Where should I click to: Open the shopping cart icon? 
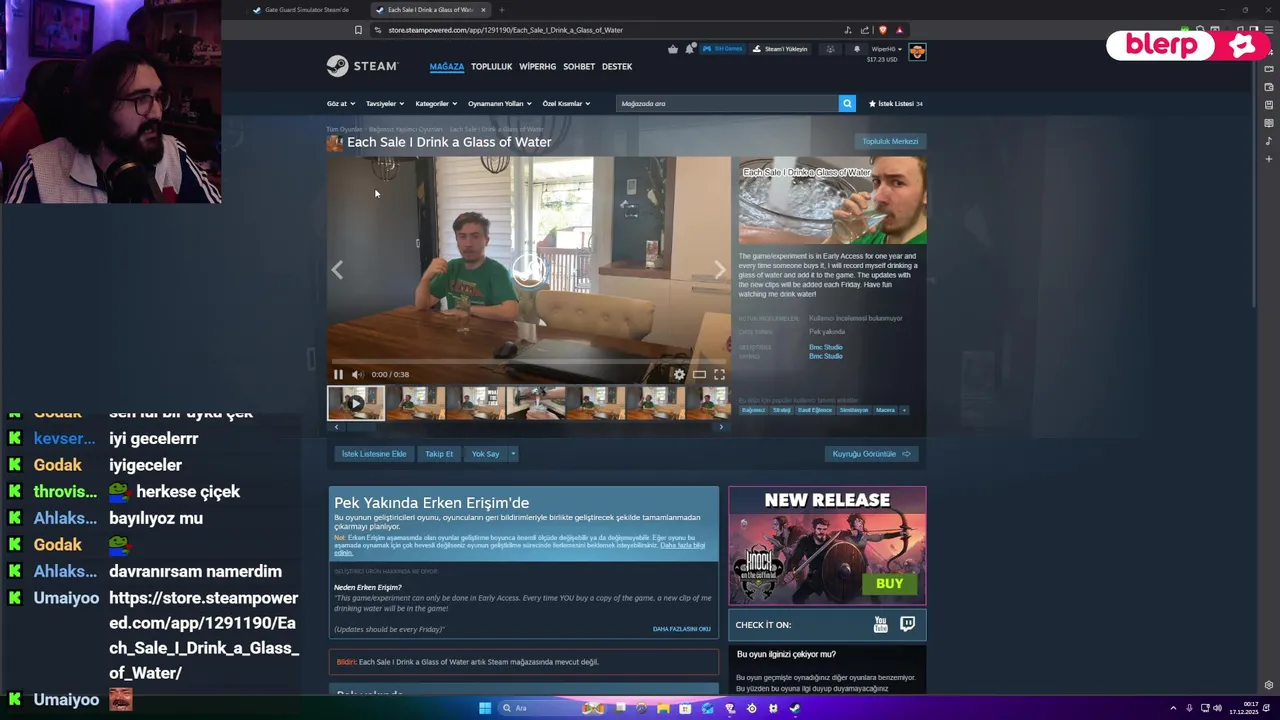673,48
